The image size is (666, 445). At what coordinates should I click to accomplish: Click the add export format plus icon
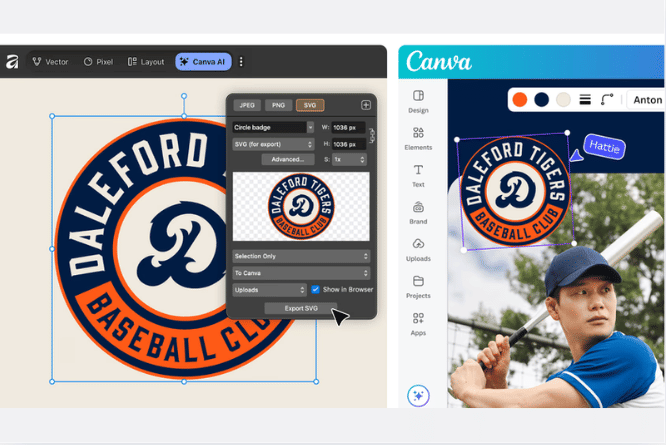366,105
